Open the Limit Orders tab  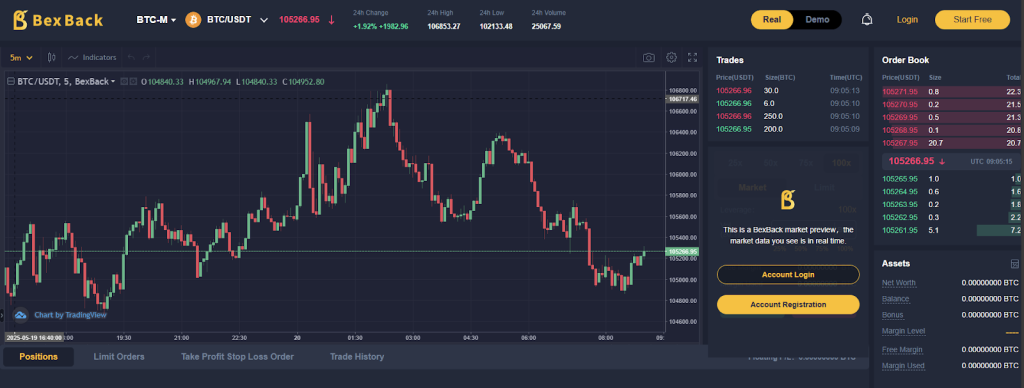(x=119, y=357)
